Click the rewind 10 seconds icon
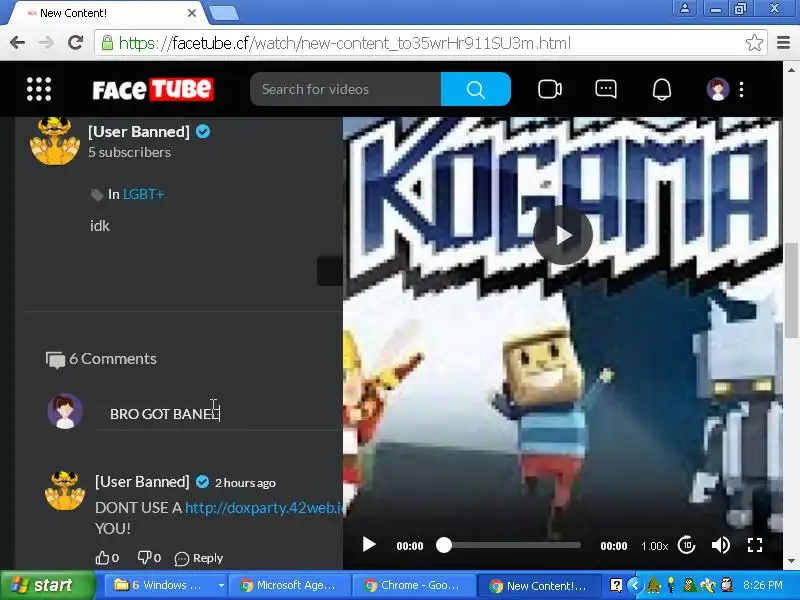Image resolution: width=800 pixels, height=600 pixels. 686,545
